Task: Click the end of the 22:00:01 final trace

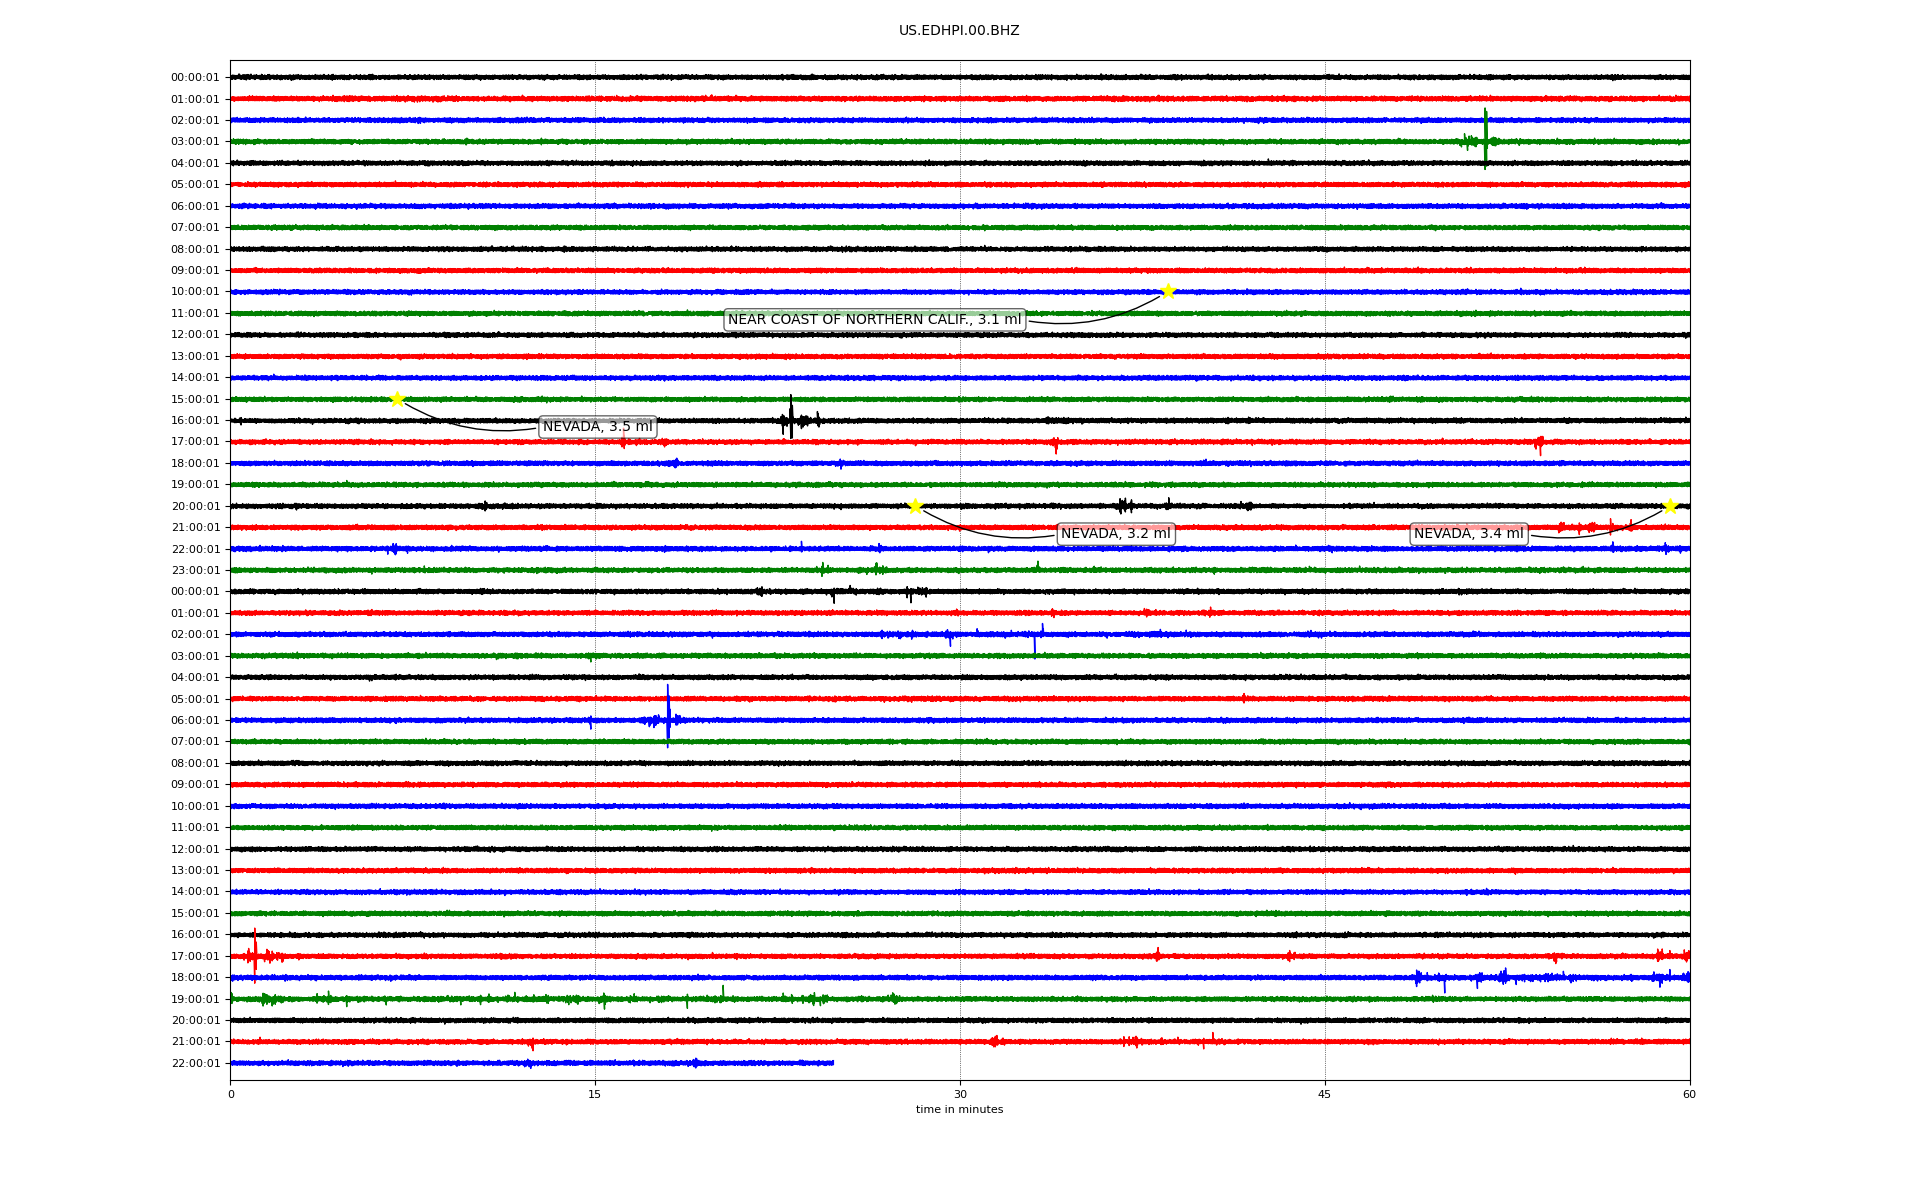Action: point(833,1063)
